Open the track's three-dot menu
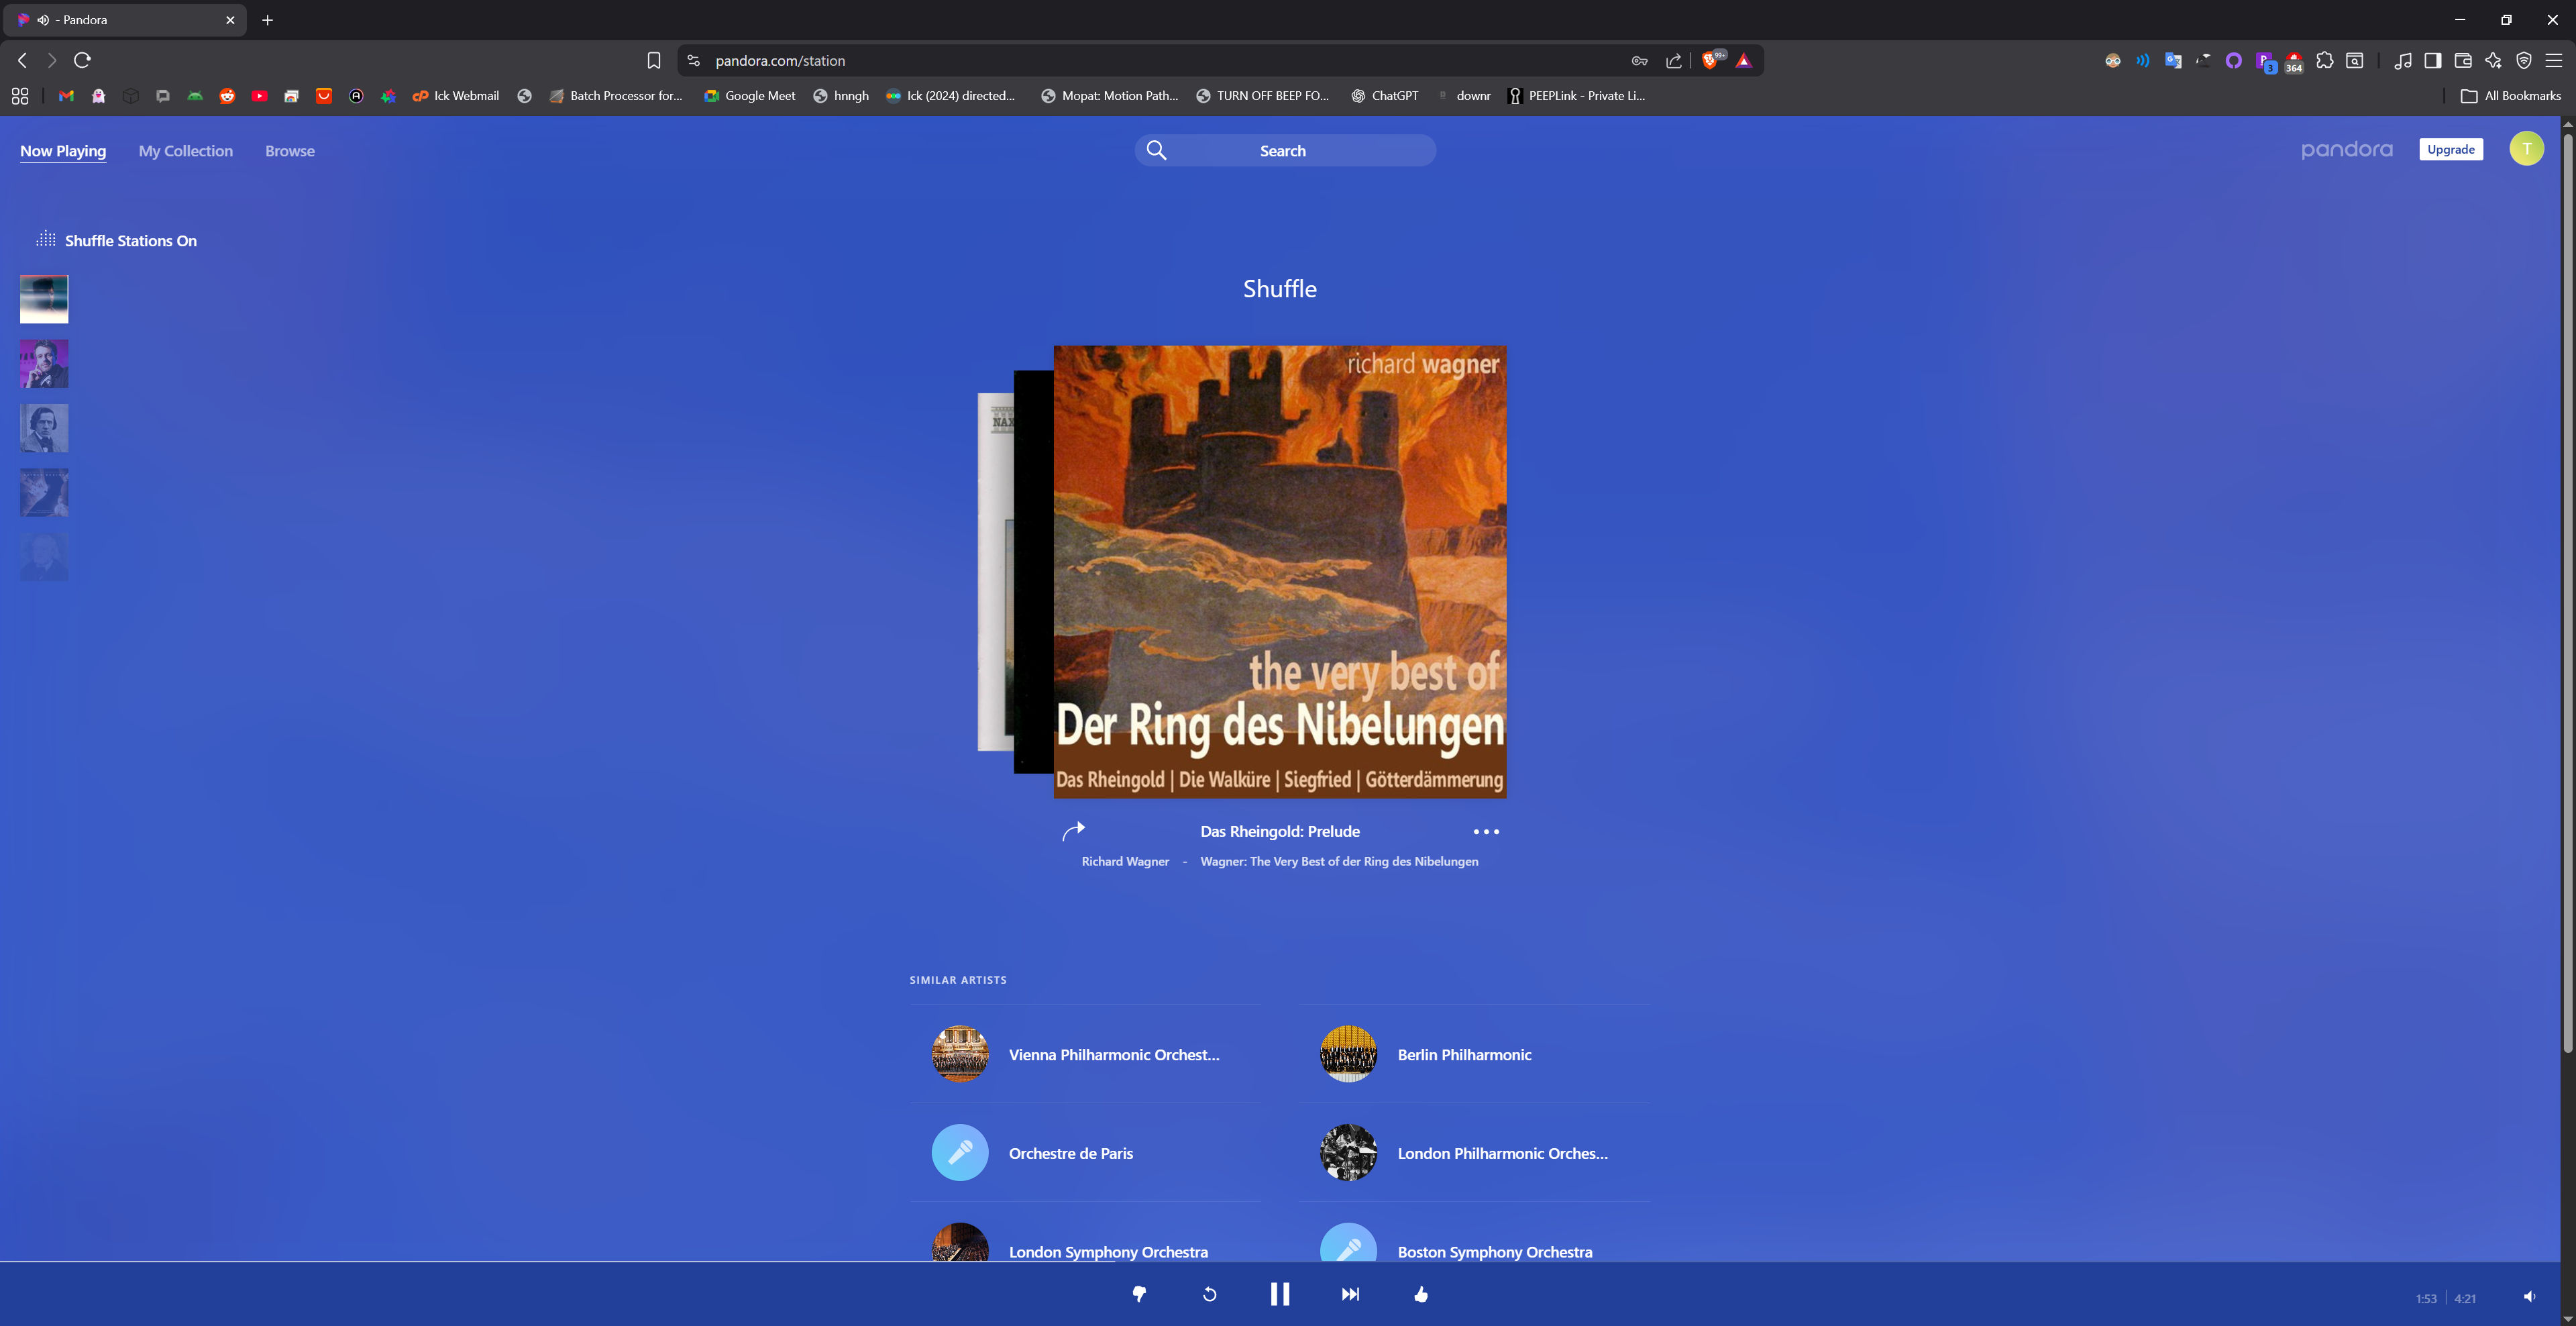Screen dimensions: 2576x1326 coord(1485,831)
